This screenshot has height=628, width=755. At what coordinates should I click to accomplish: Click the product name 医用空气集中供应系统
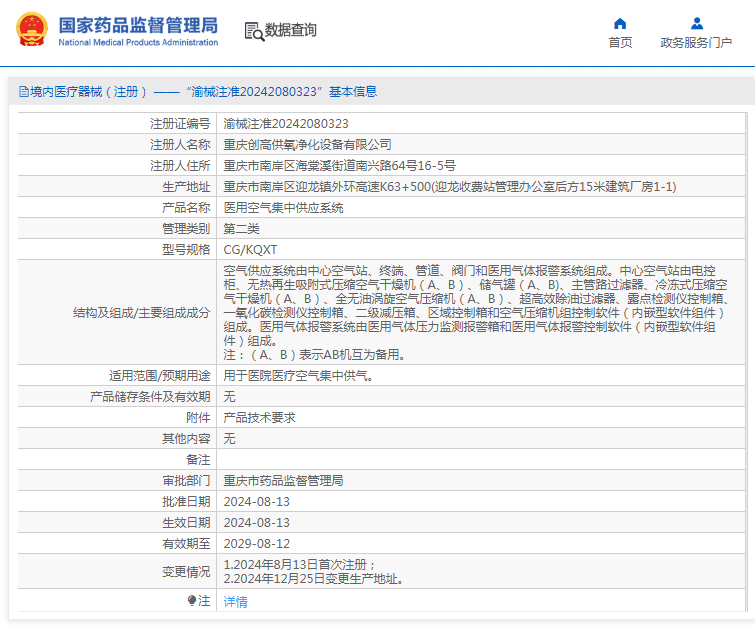[283, 208]
